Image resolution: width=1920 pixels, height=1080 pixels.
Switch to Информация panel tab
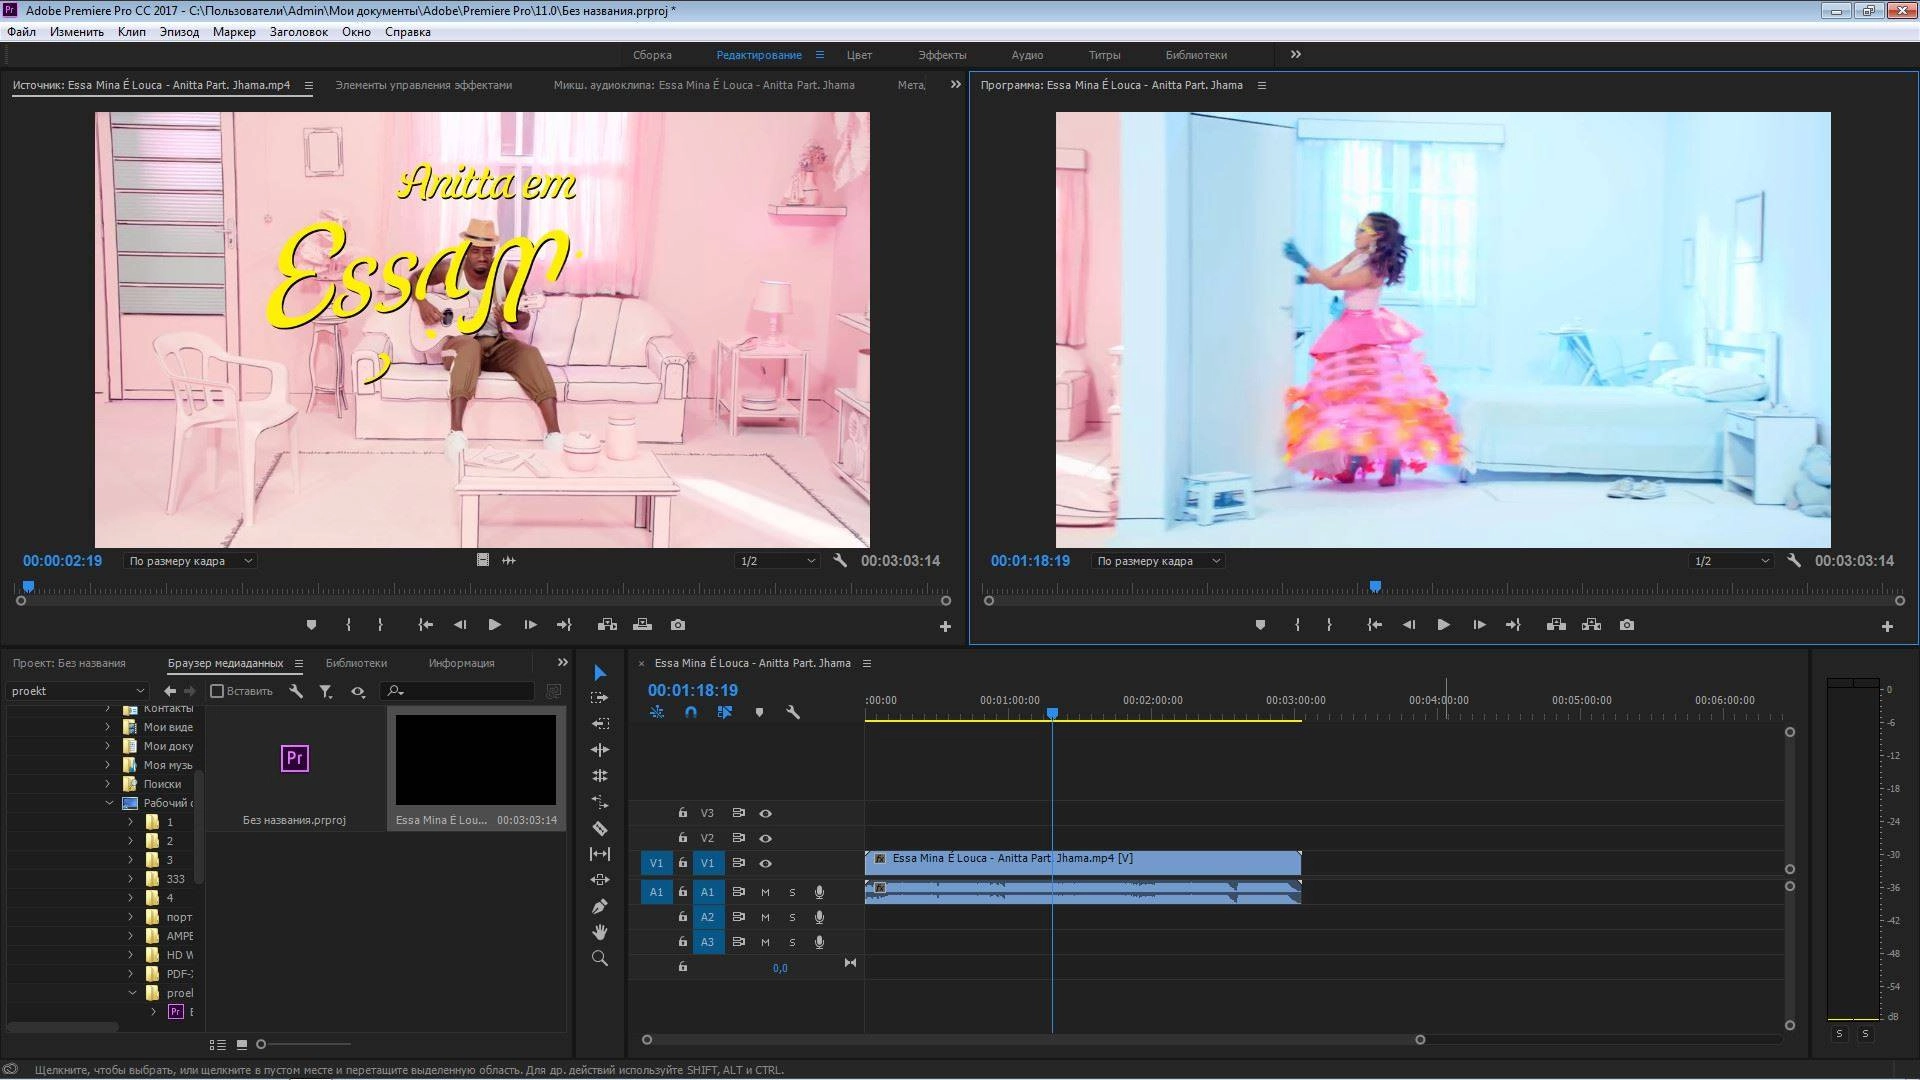461,663
